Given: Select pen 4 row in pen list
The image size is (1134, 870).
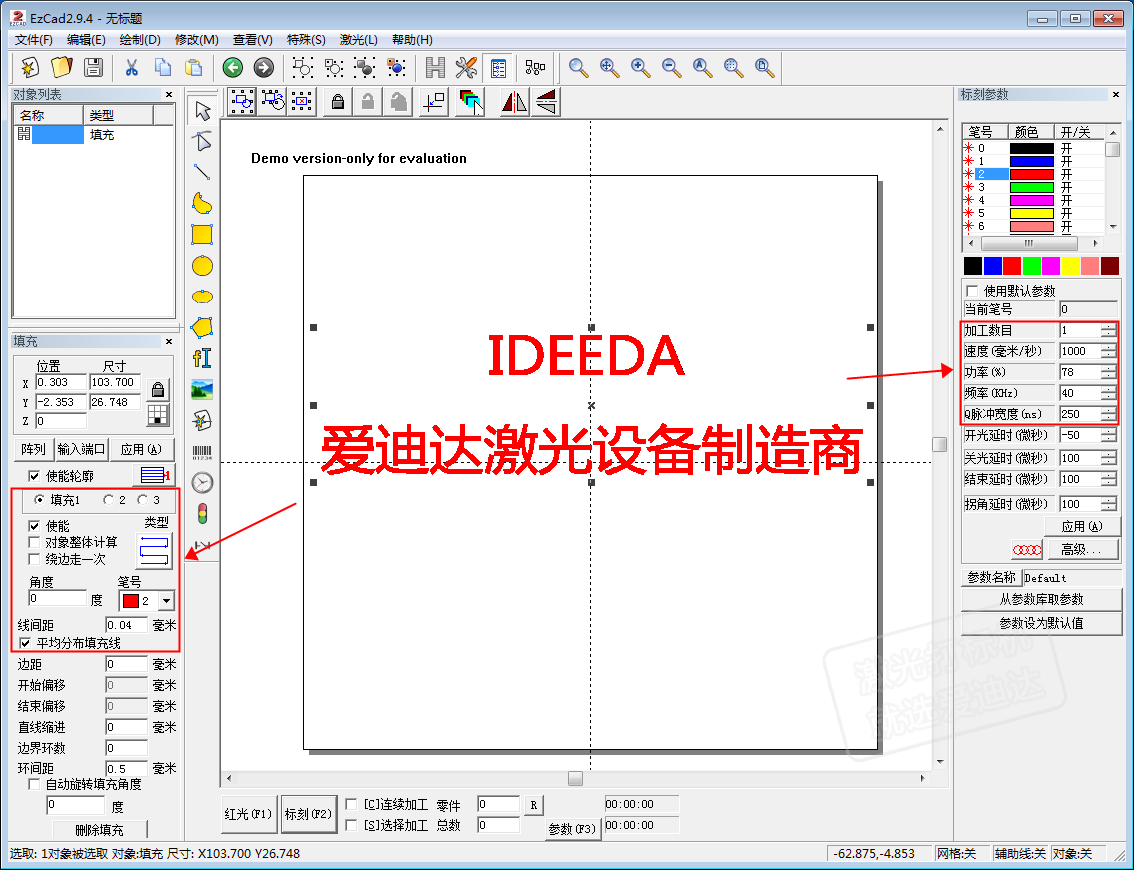Looking at the screenshot, I should 1033,200.
